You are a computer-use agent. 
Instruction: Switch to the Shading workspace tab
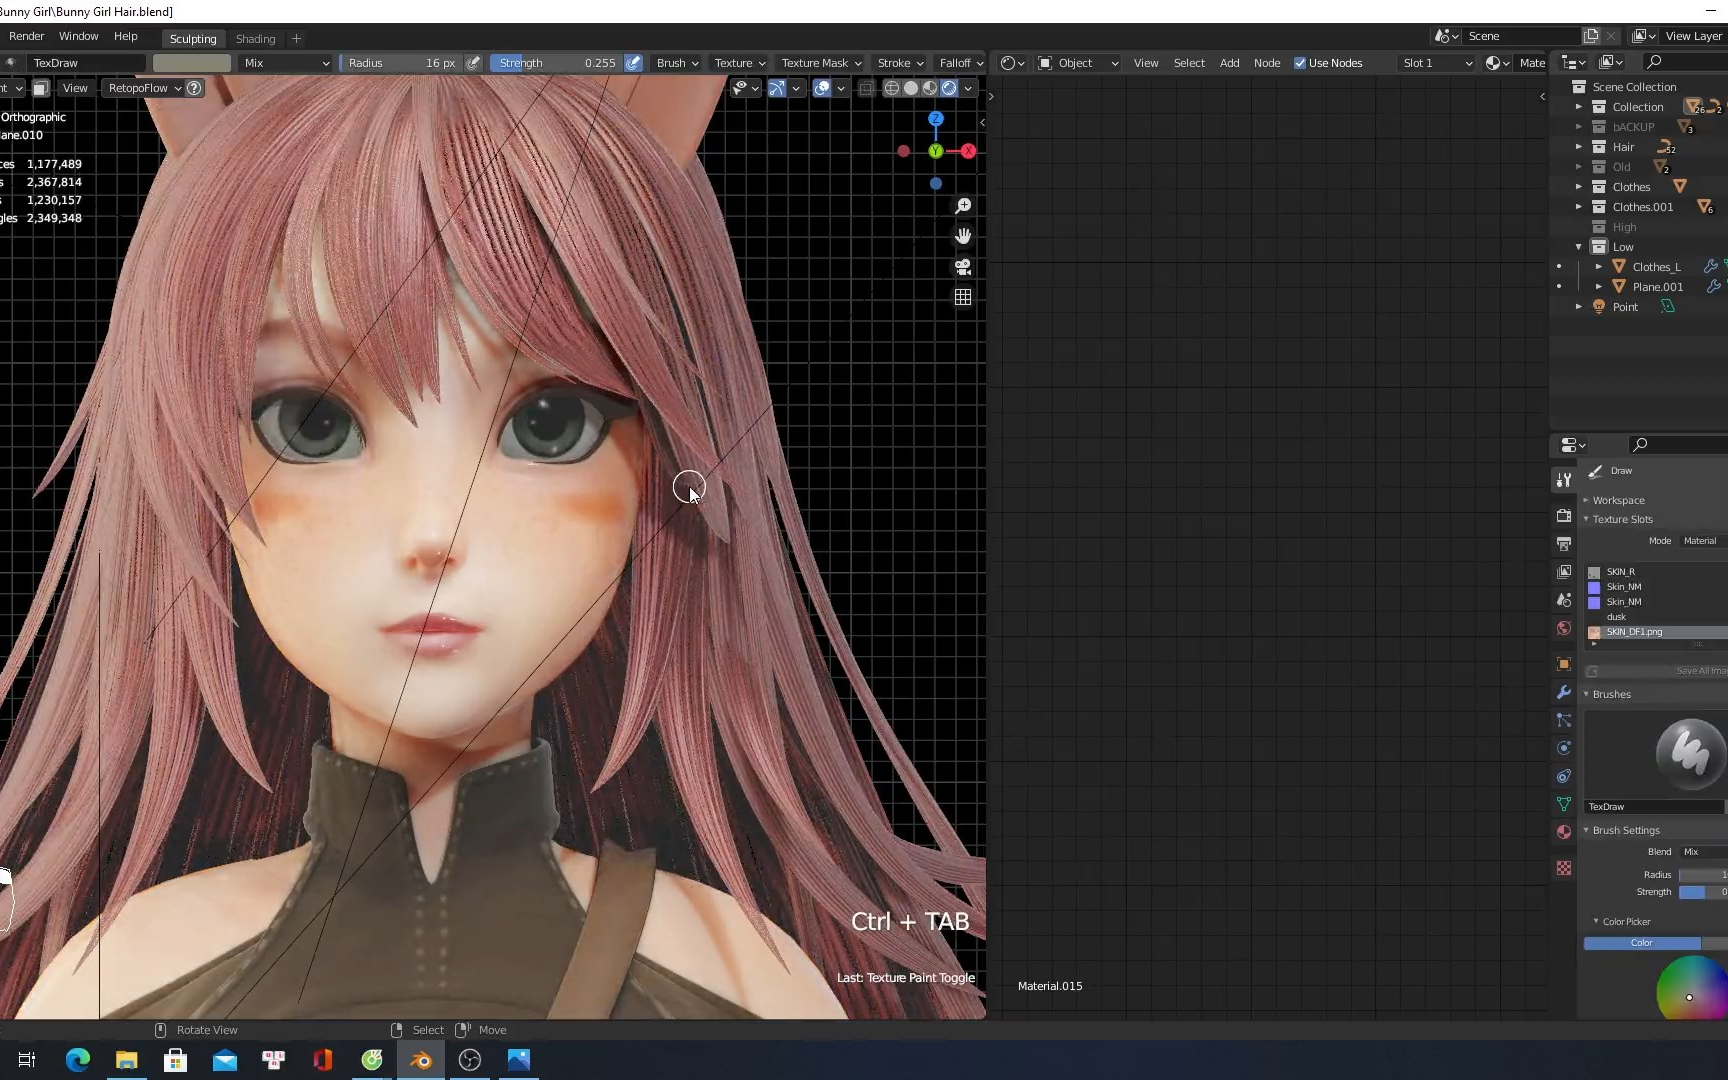tap(256, 39)
